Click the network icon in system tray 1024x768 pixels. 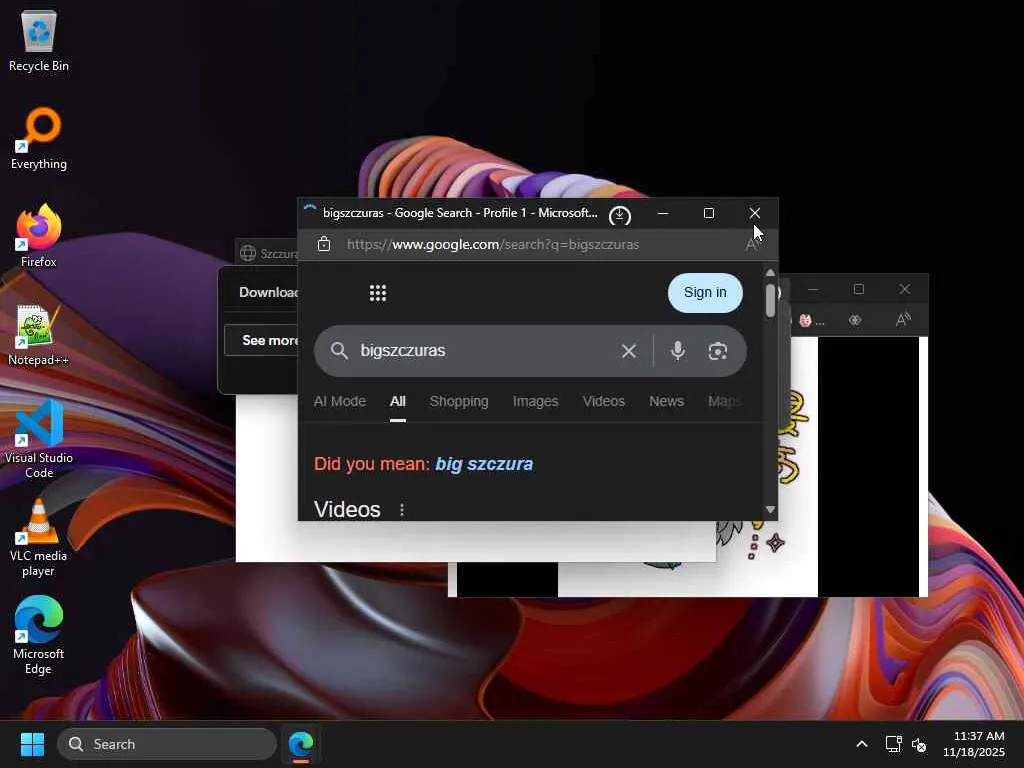coord(893,744)
